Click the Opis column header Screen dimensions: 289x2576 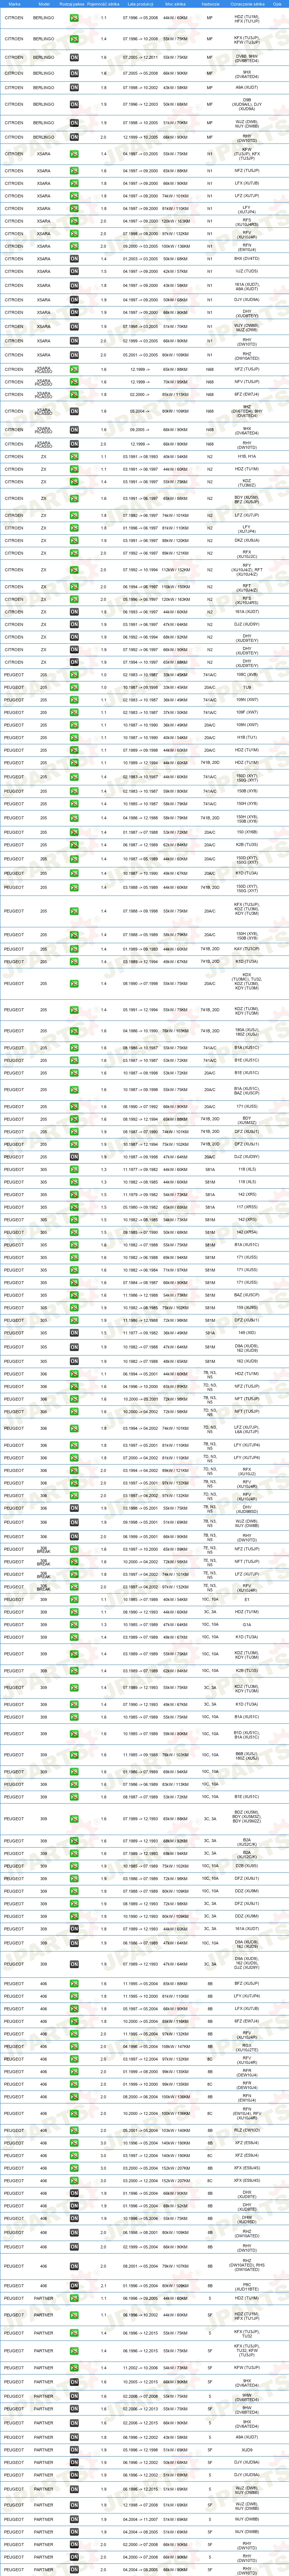277,4
